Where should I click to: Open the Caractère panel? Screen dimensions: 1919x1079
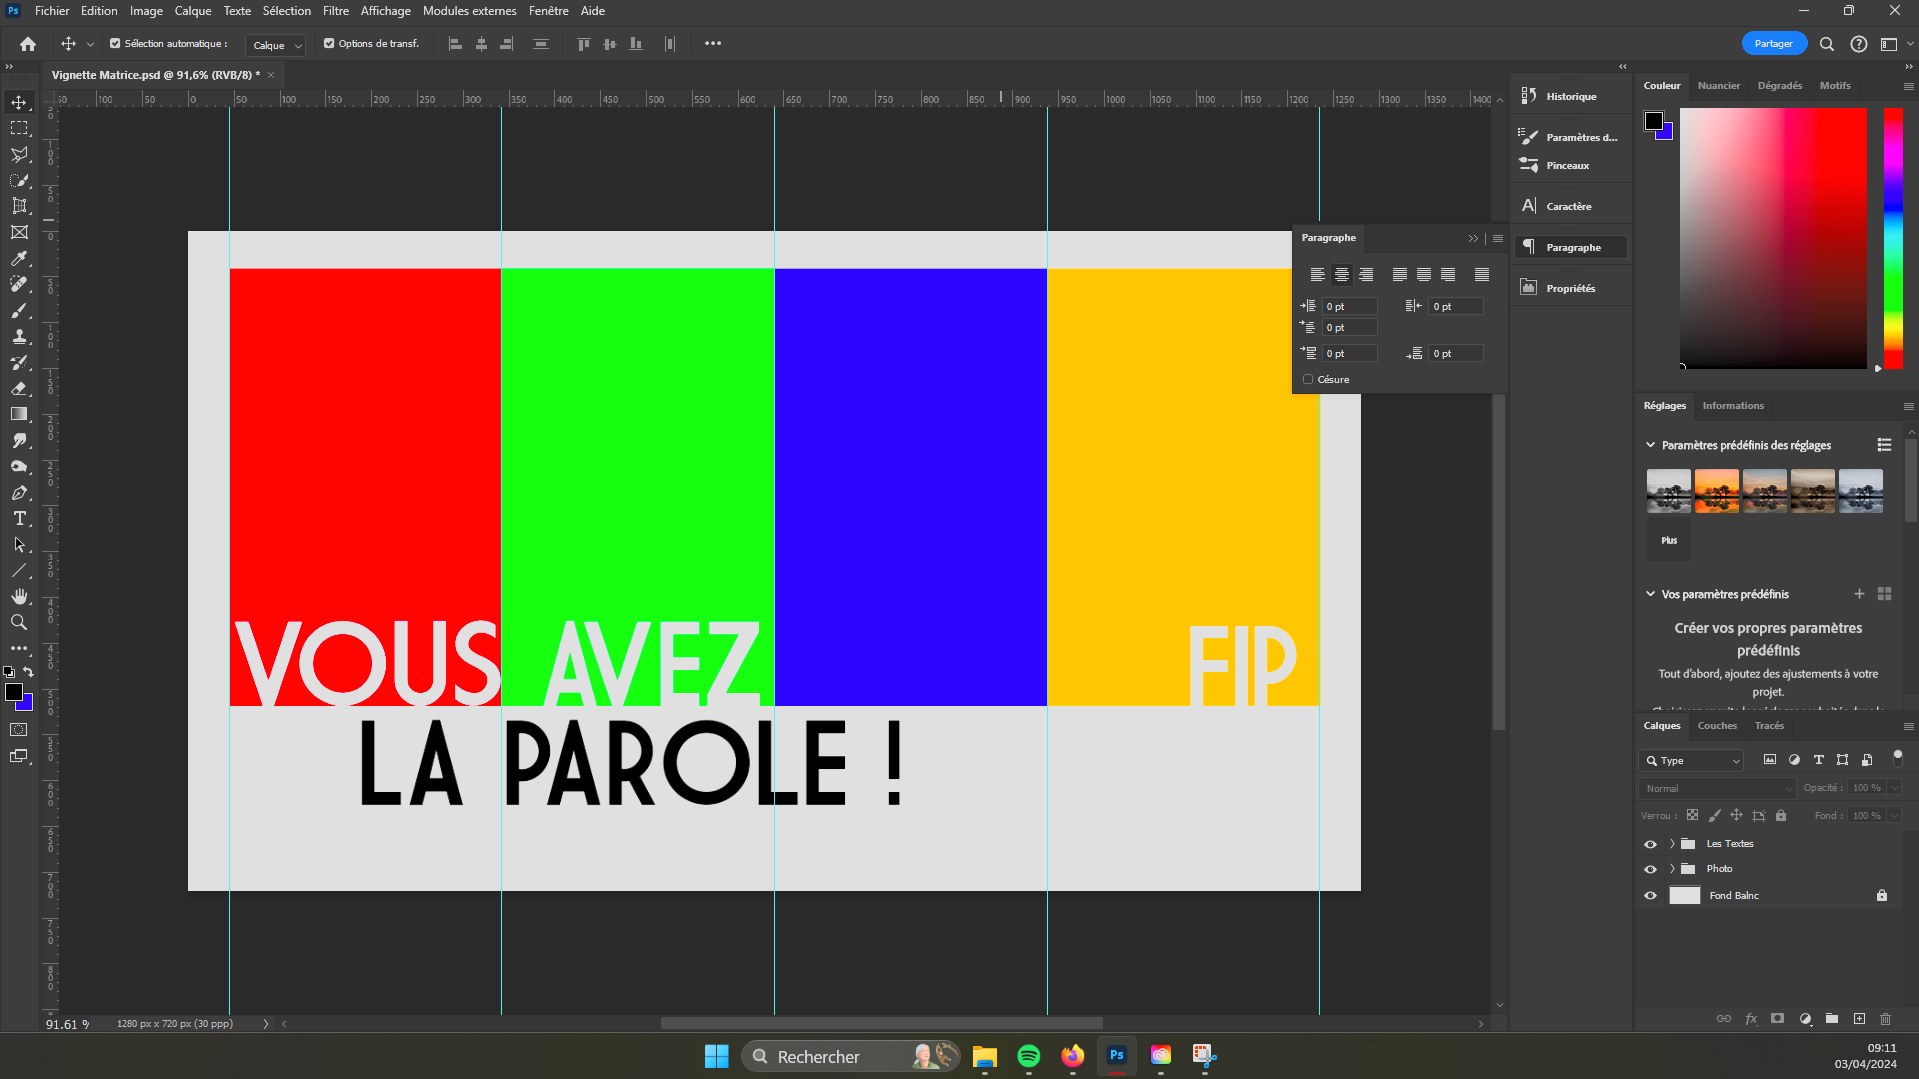point(1570,205)
